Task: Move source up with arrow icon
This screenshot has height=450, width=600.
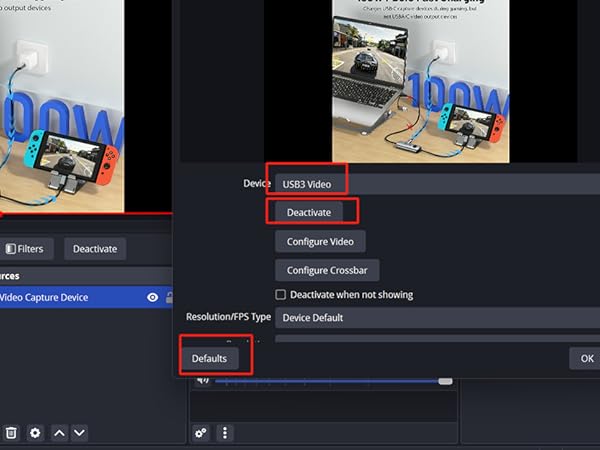Action: click(x=59, y=433)
